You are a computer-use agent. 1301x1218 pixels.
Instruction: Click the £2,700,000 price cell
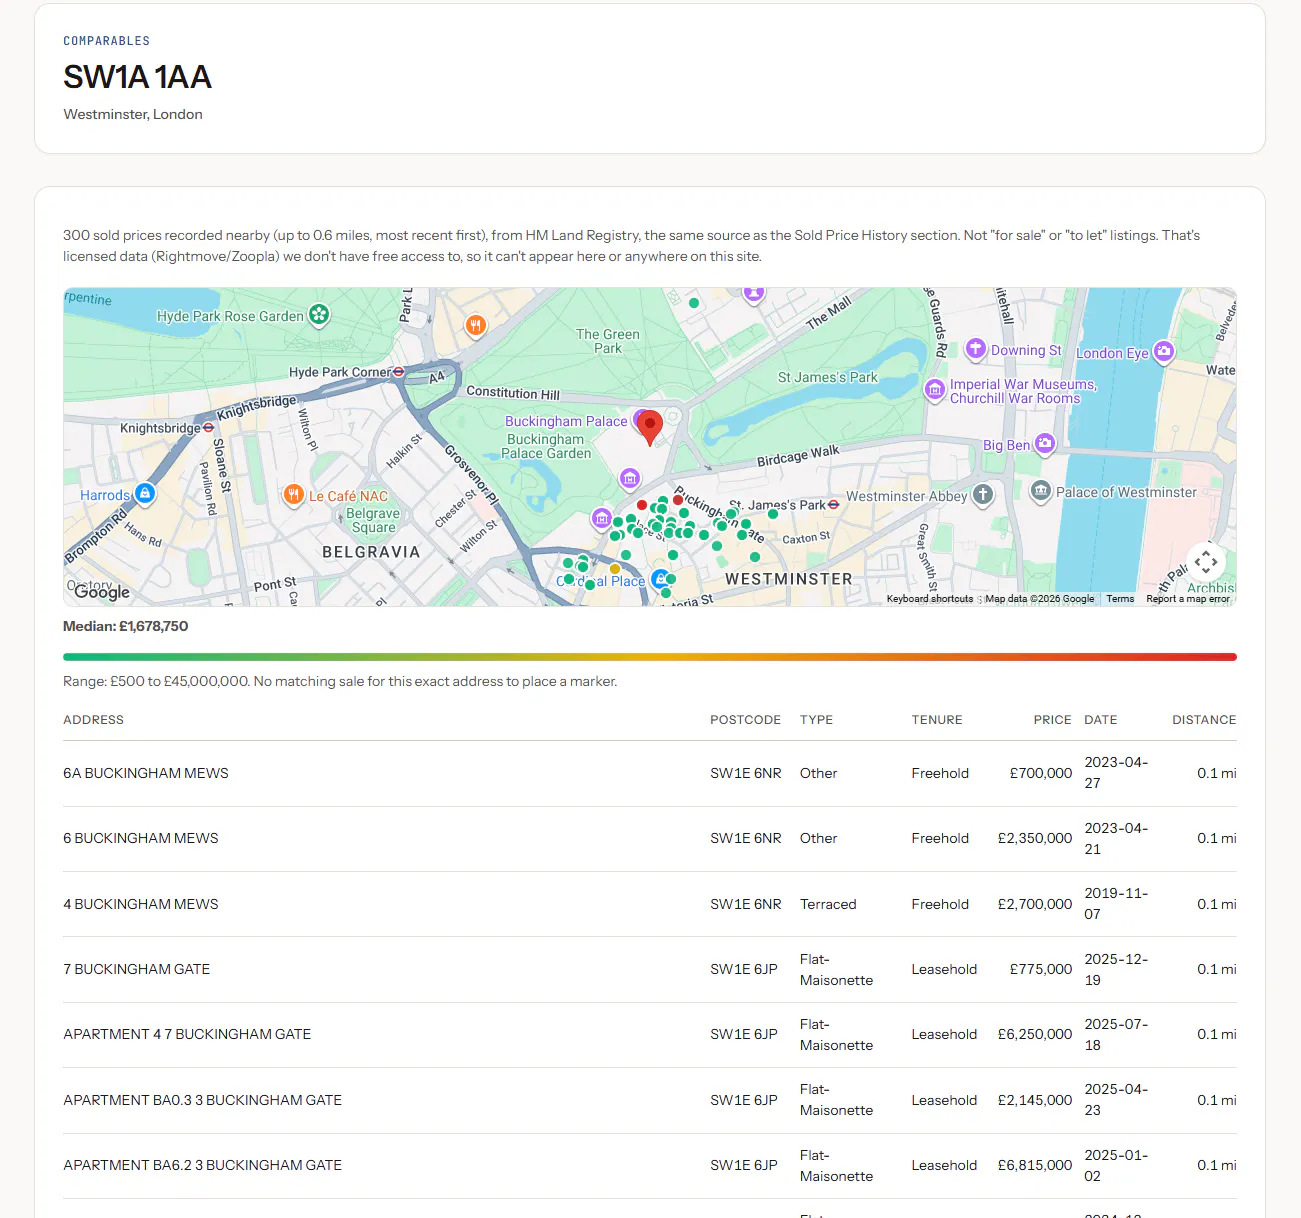[x=1035, y=904]
